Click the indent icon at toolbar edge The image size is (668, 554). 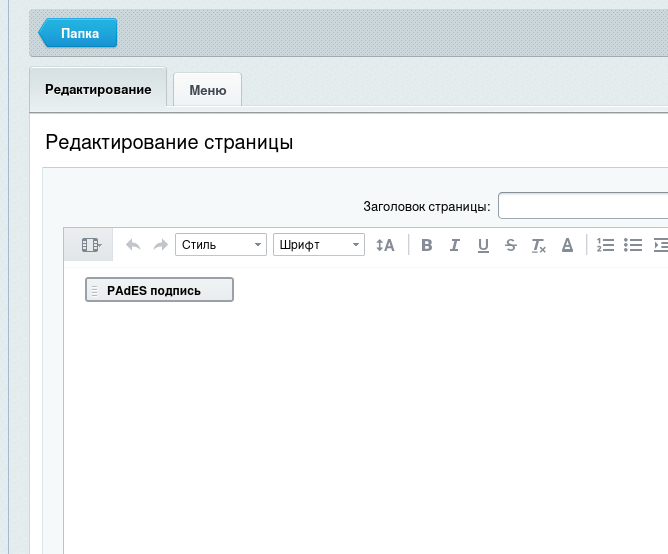[x=659, y=245]
